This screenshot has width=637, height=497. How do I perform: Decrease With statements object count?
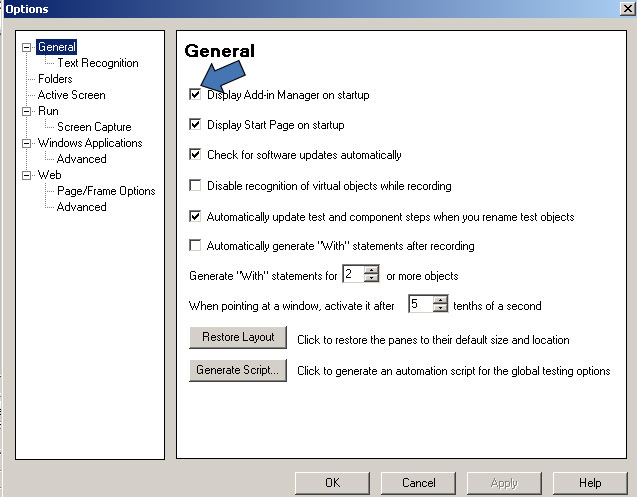click(371, 278)
